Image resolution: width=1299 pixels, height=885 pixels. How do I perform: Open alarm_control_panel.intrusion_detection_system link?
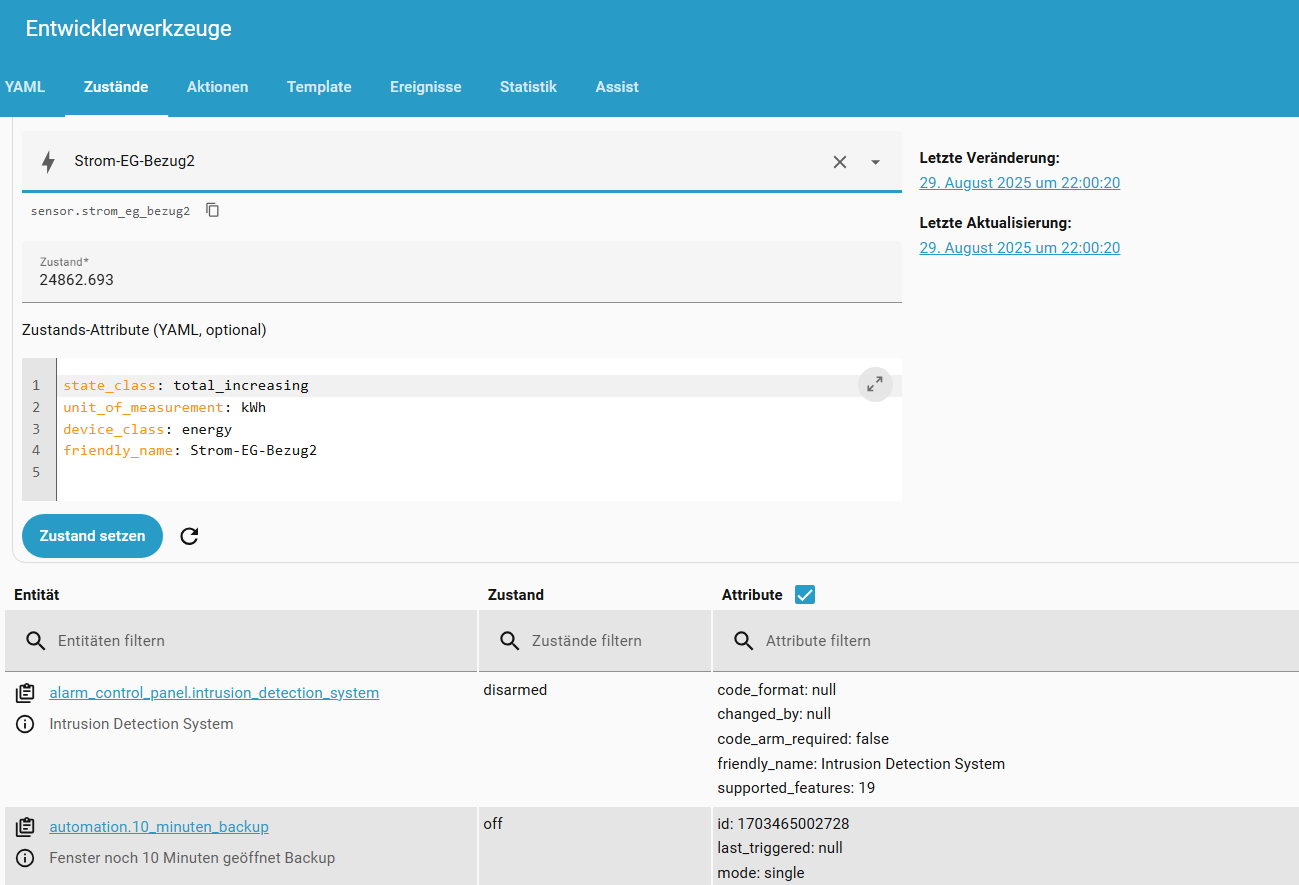tap(214, 692)
